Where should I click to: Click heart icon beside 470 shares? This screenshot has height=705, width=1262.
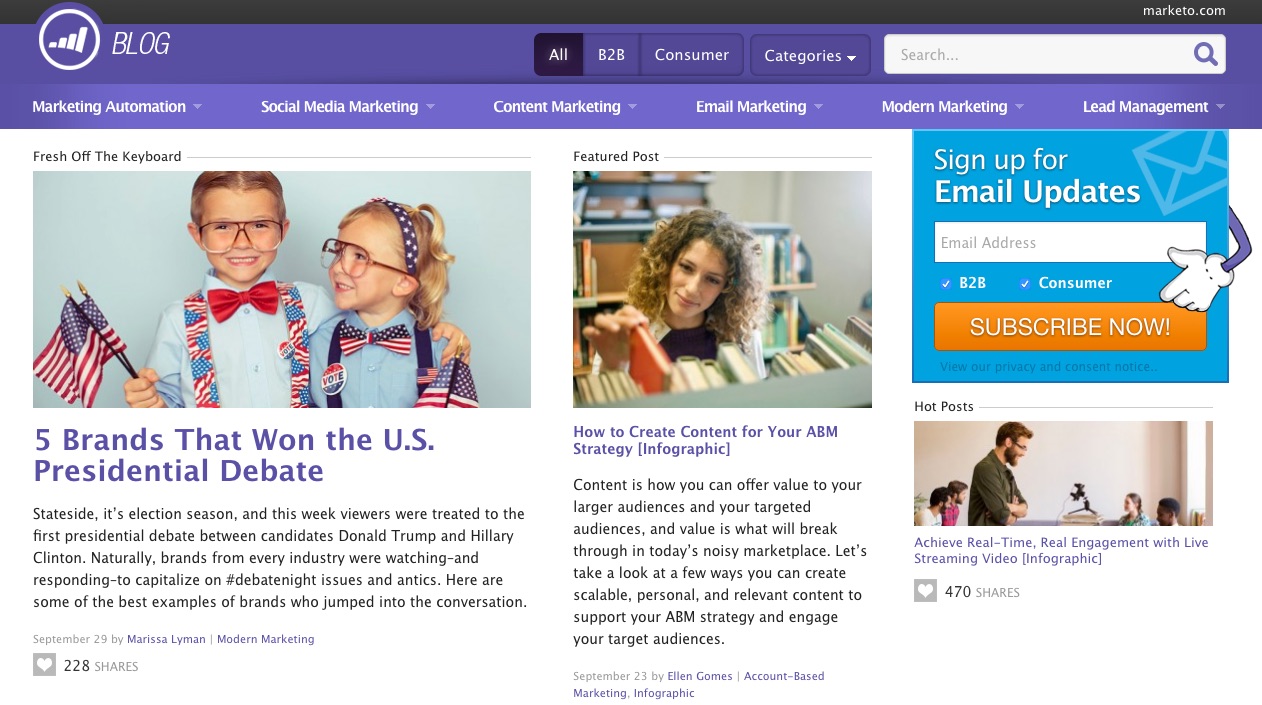[925, 591]
